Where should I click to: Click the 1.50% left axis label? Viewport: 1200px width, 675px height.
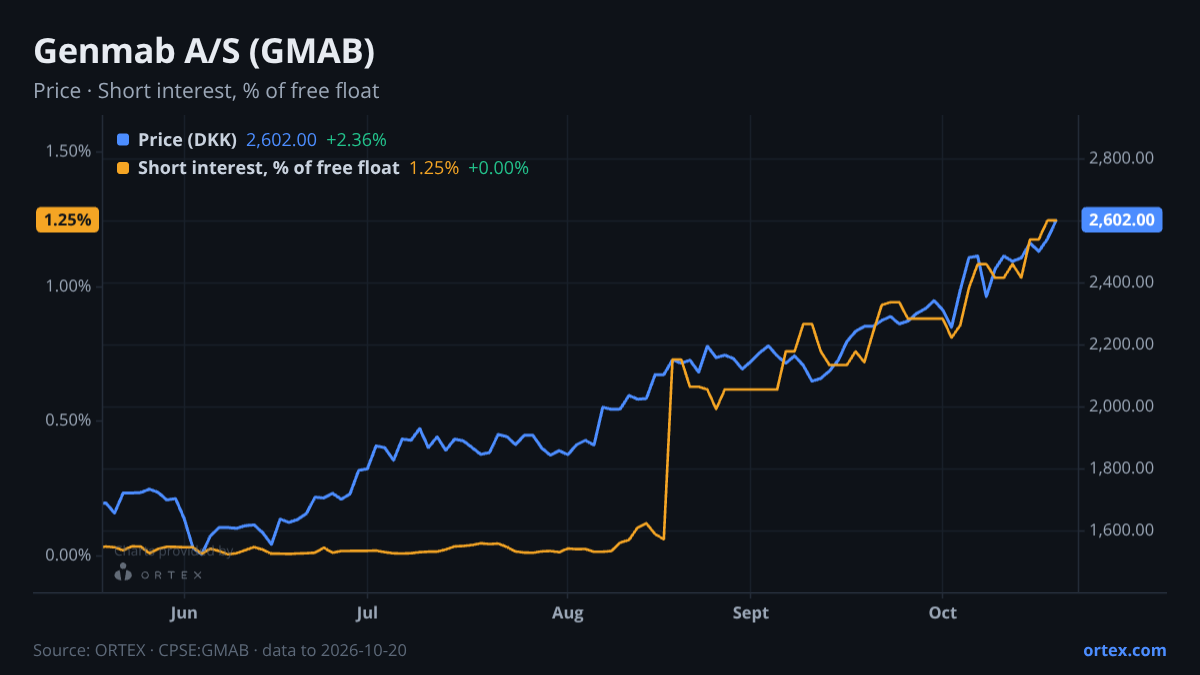pyautogui.click(x=68, y=151)
